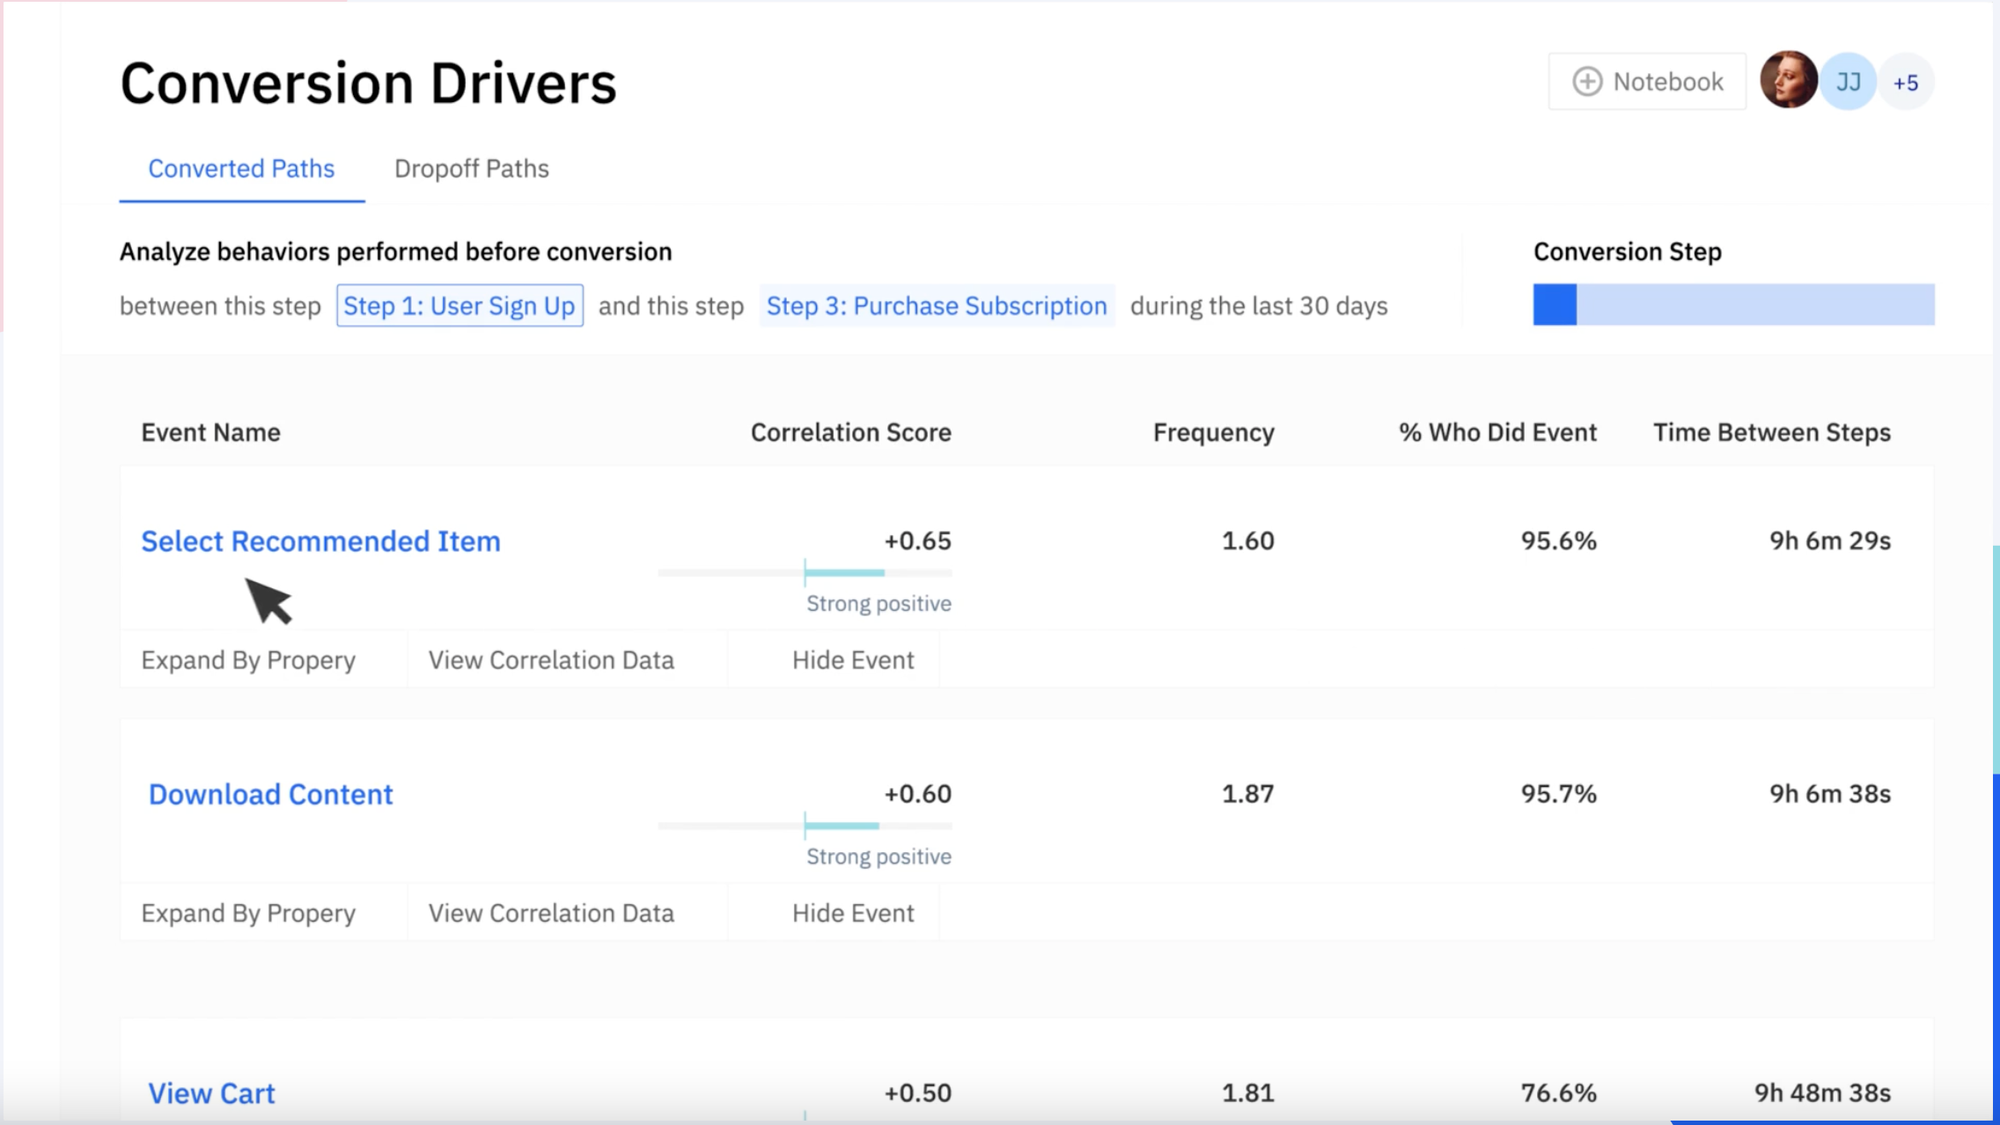Click the correlation marker under View Cart
The width and height of the screenshot is (2000, 1125).
(806, 1119)
